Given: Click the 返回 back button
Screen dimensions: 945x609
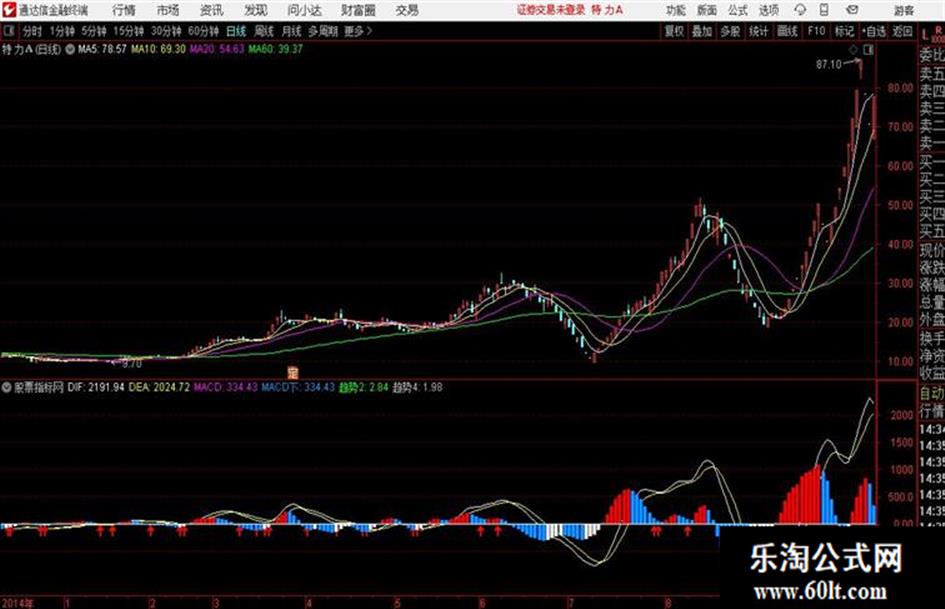Looking at the screenshot, I should pos(902,31).
